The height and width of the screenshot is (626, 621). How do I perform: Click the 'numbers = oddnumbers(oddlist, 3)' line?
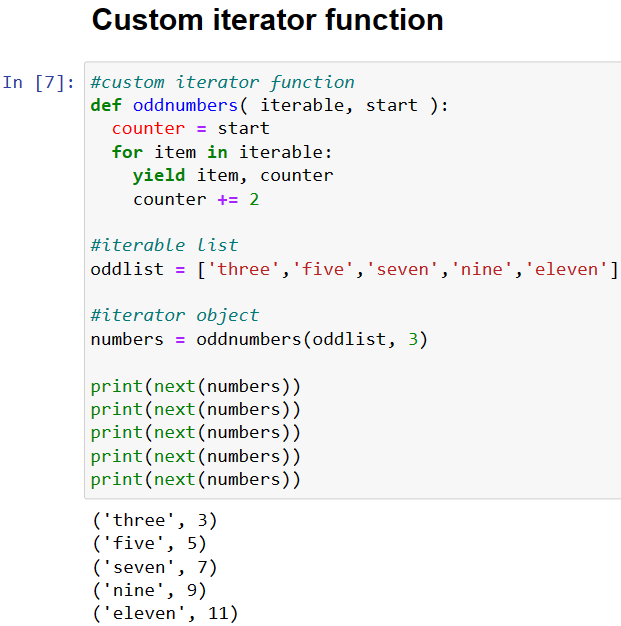pyautogui.click(x=259, y=339)
